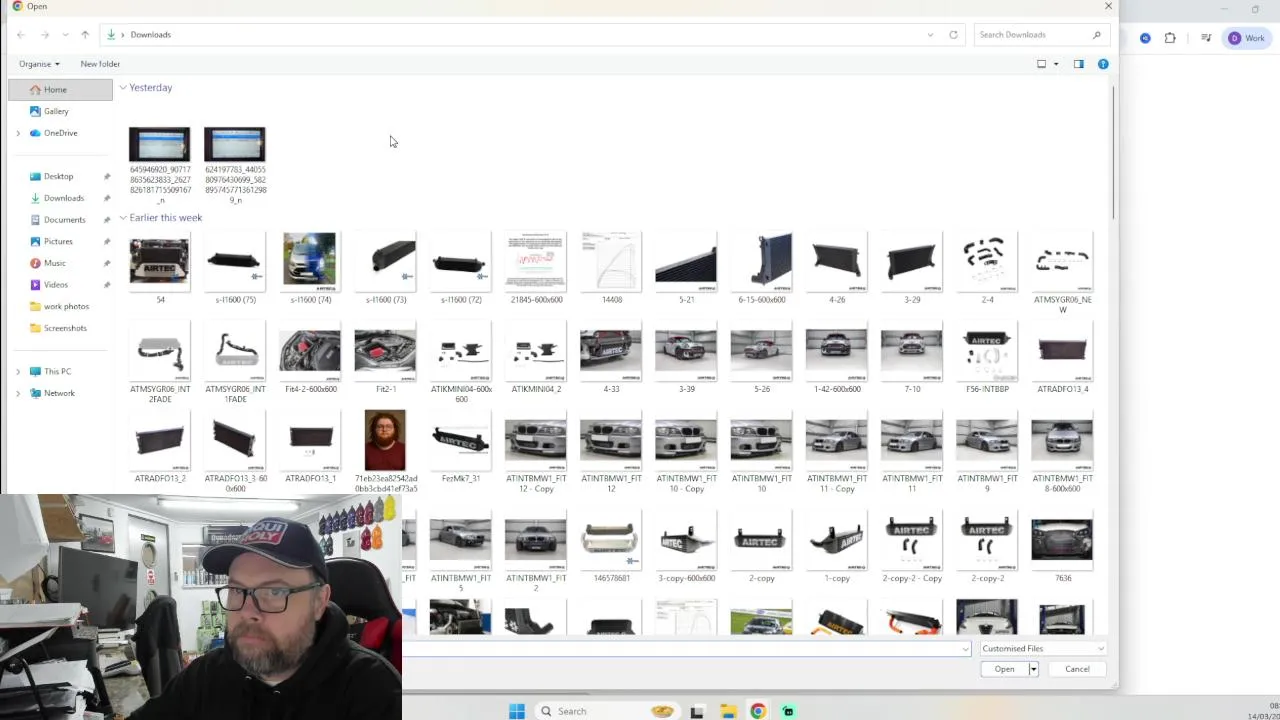Open Chrome from the taskbar
The image size is (1280, 720).
(758, 711)
